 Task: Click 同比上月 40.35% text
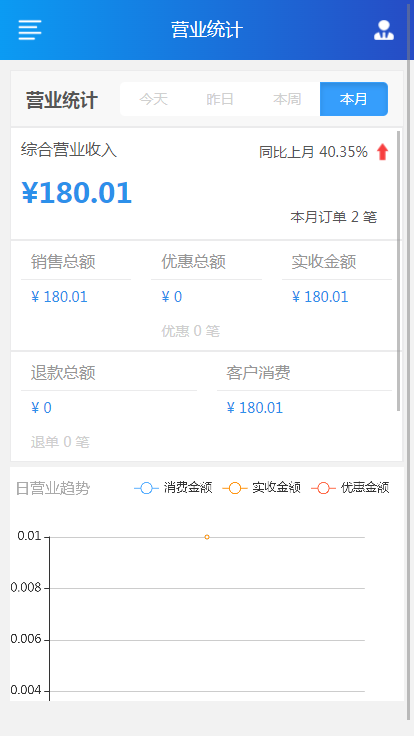[x=313, y=152]
